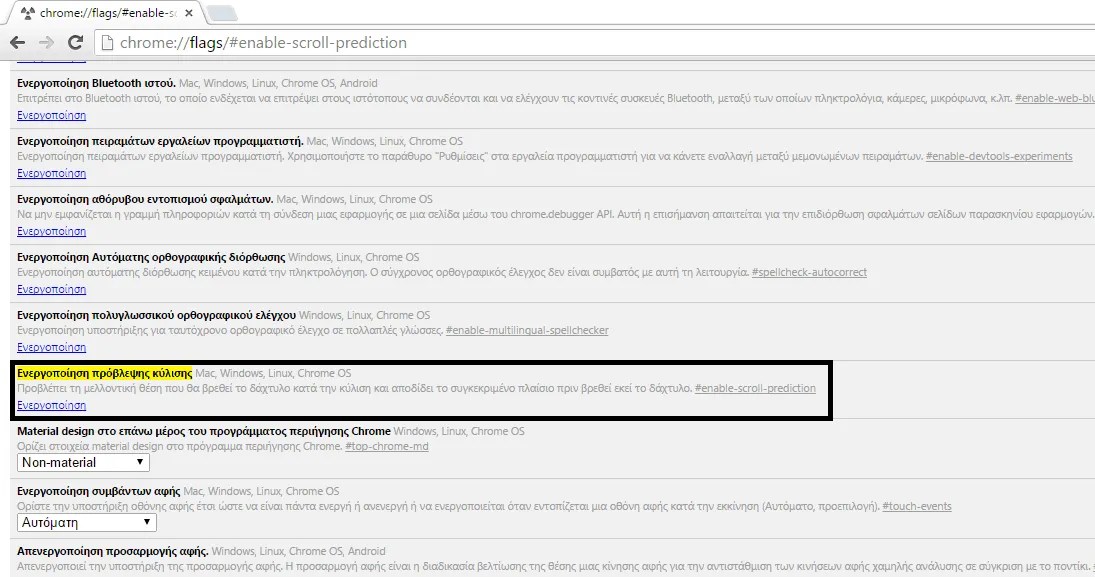The height and width of the screenshot is (577, 1095).
Task: Open the #enable-scroll-prediction anchor link
Action: pyautogui.click(x=755, y=388)
